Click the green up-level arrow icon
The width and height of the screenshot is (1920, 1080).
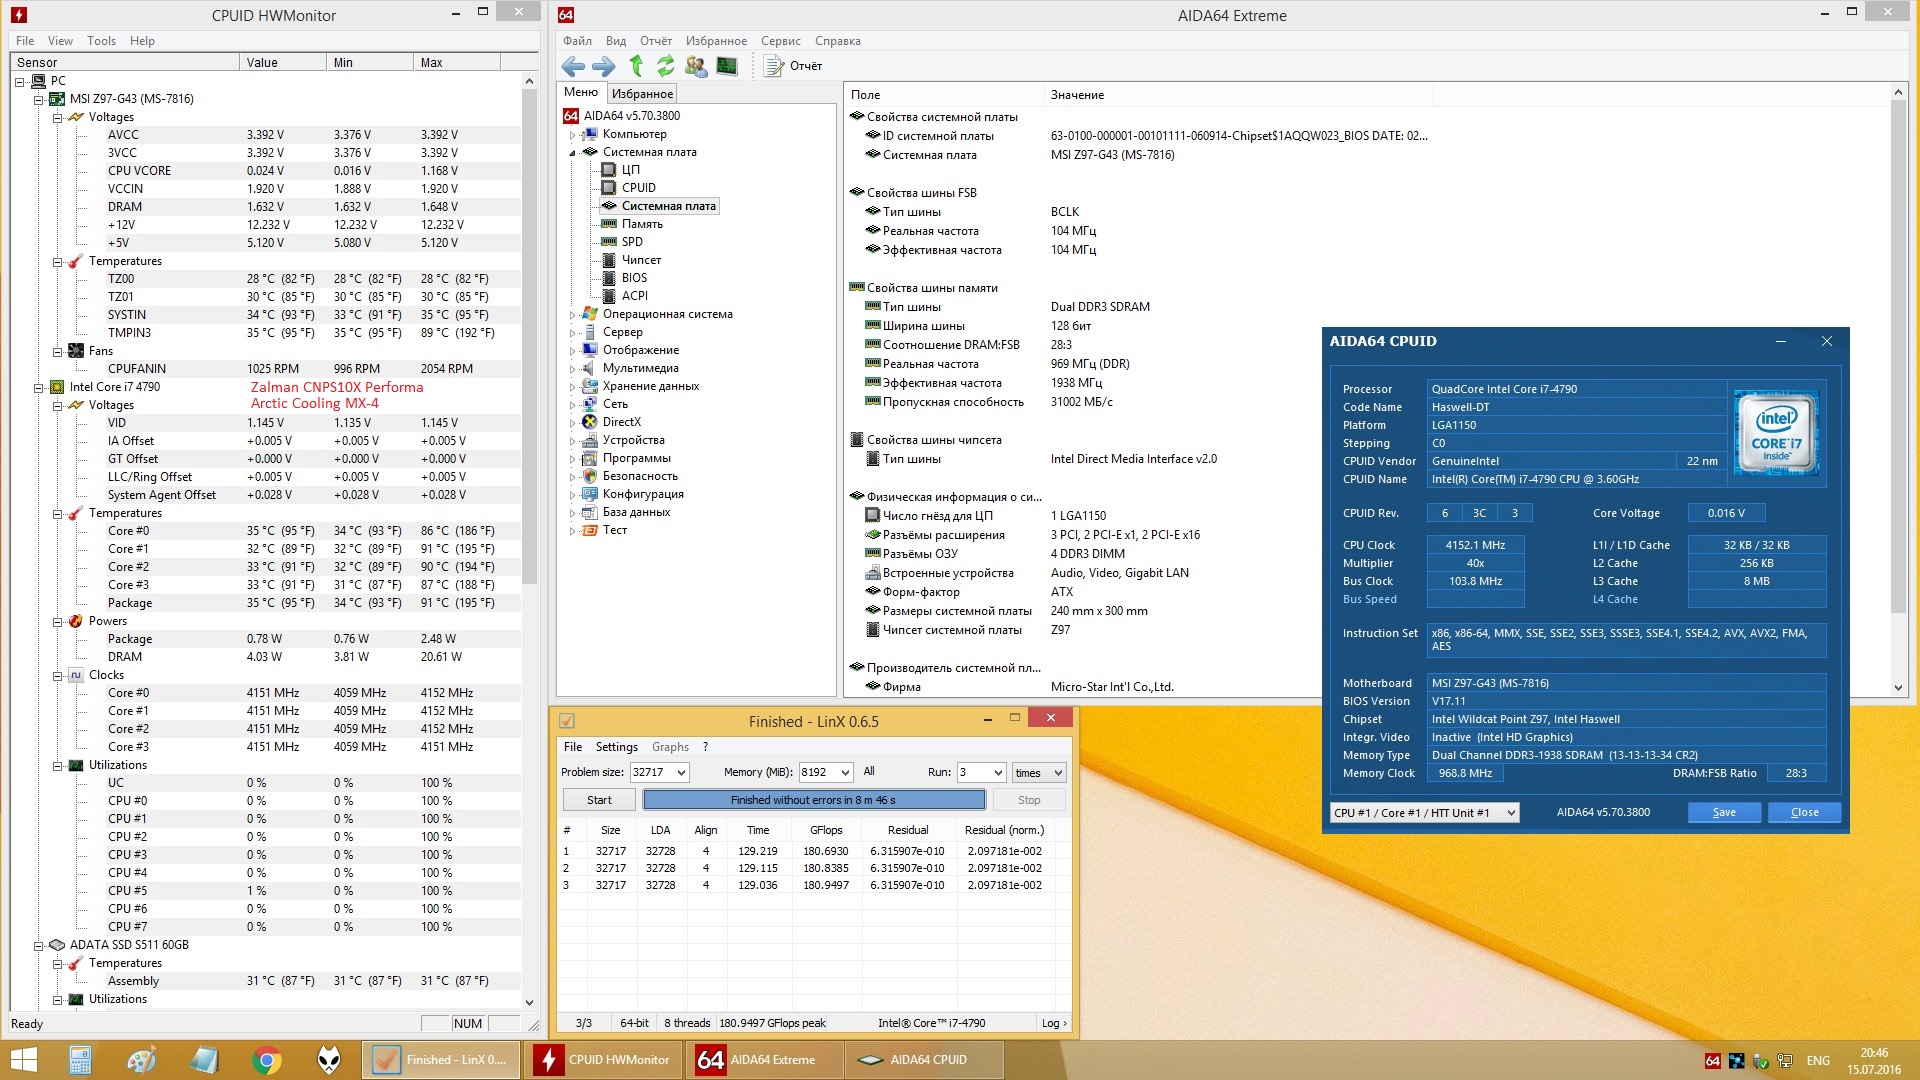tap(636, 66)
